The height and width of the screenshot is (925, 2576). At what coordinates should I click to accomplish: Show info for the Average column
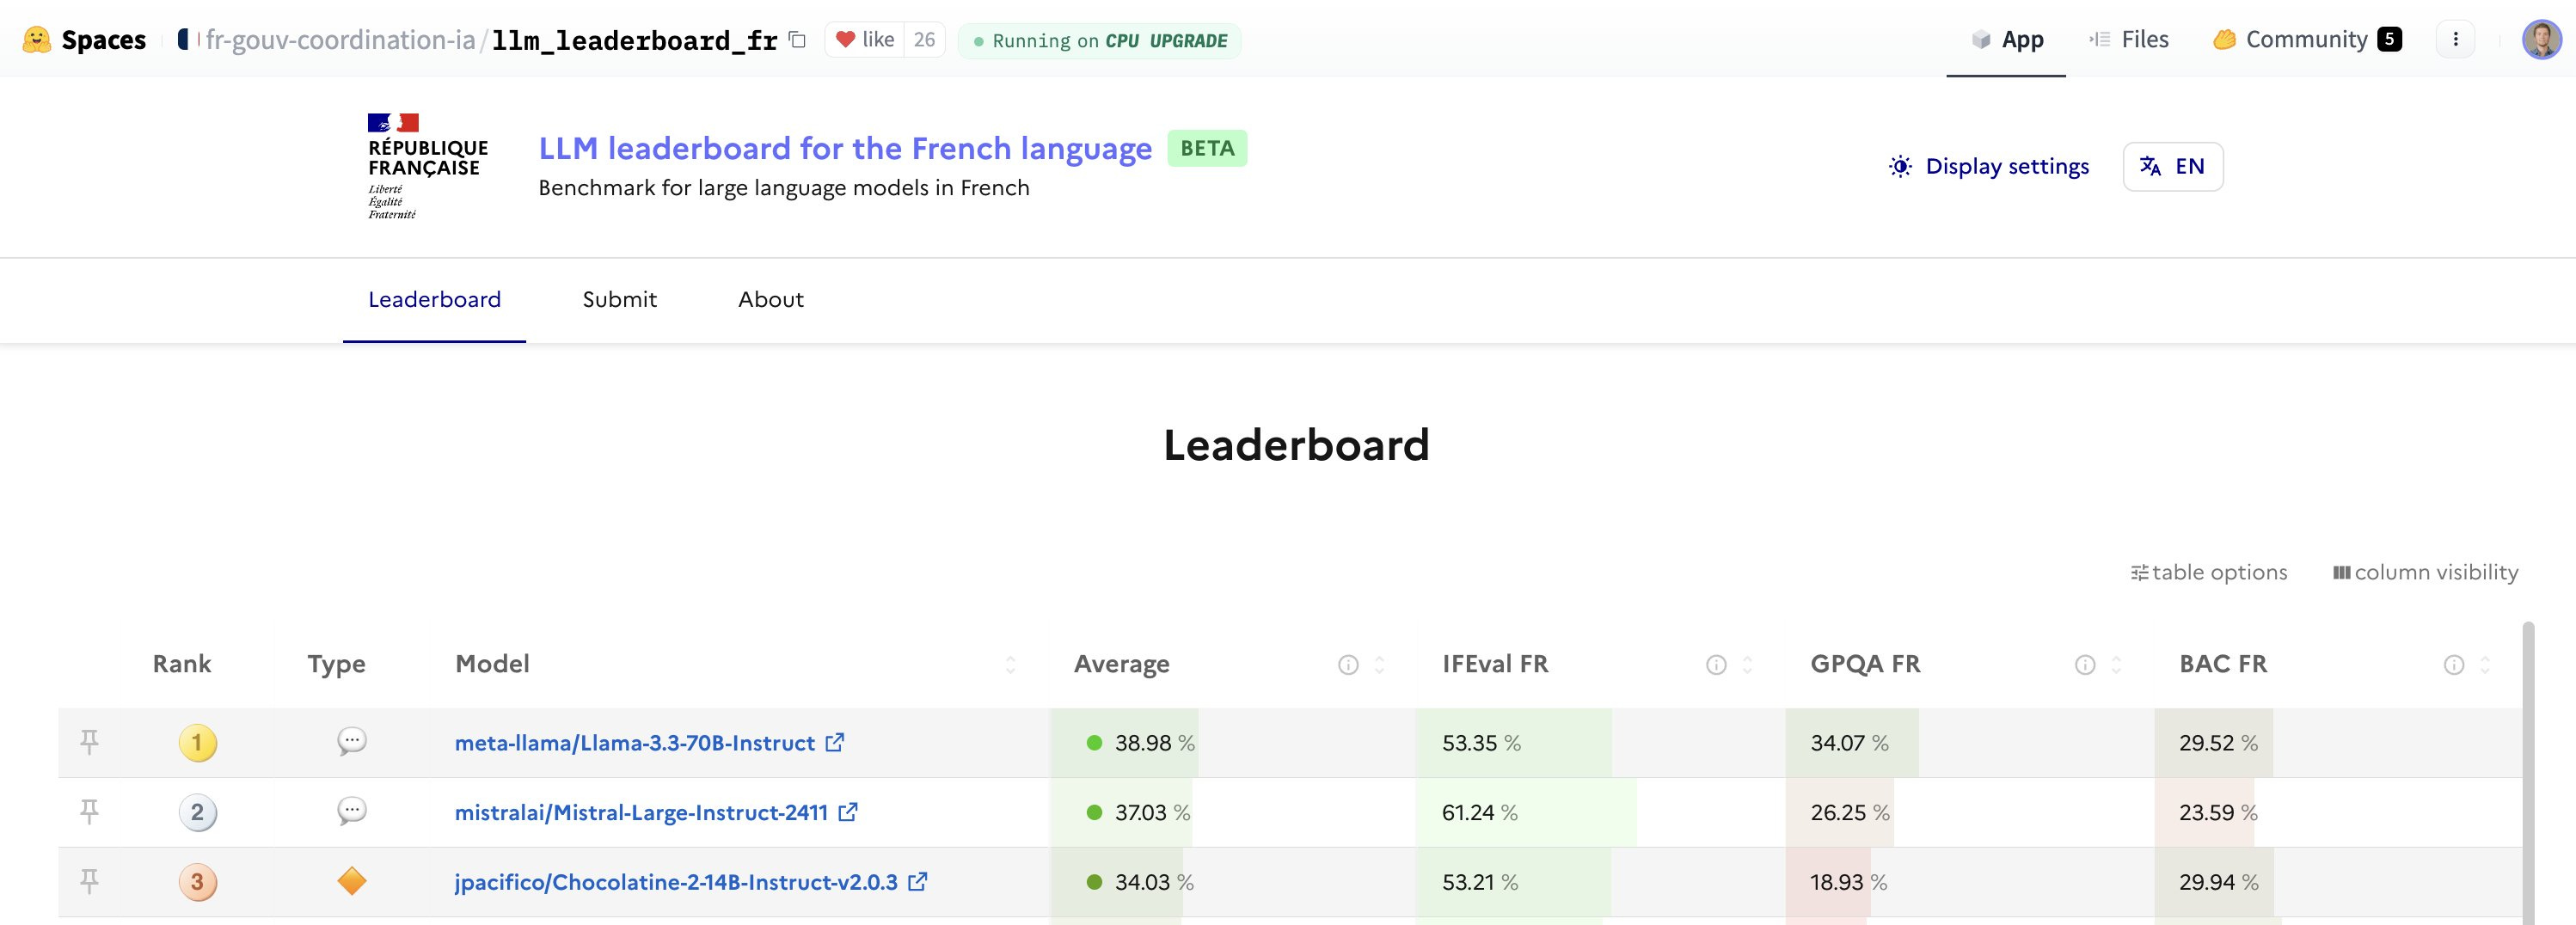(1348, 665)
